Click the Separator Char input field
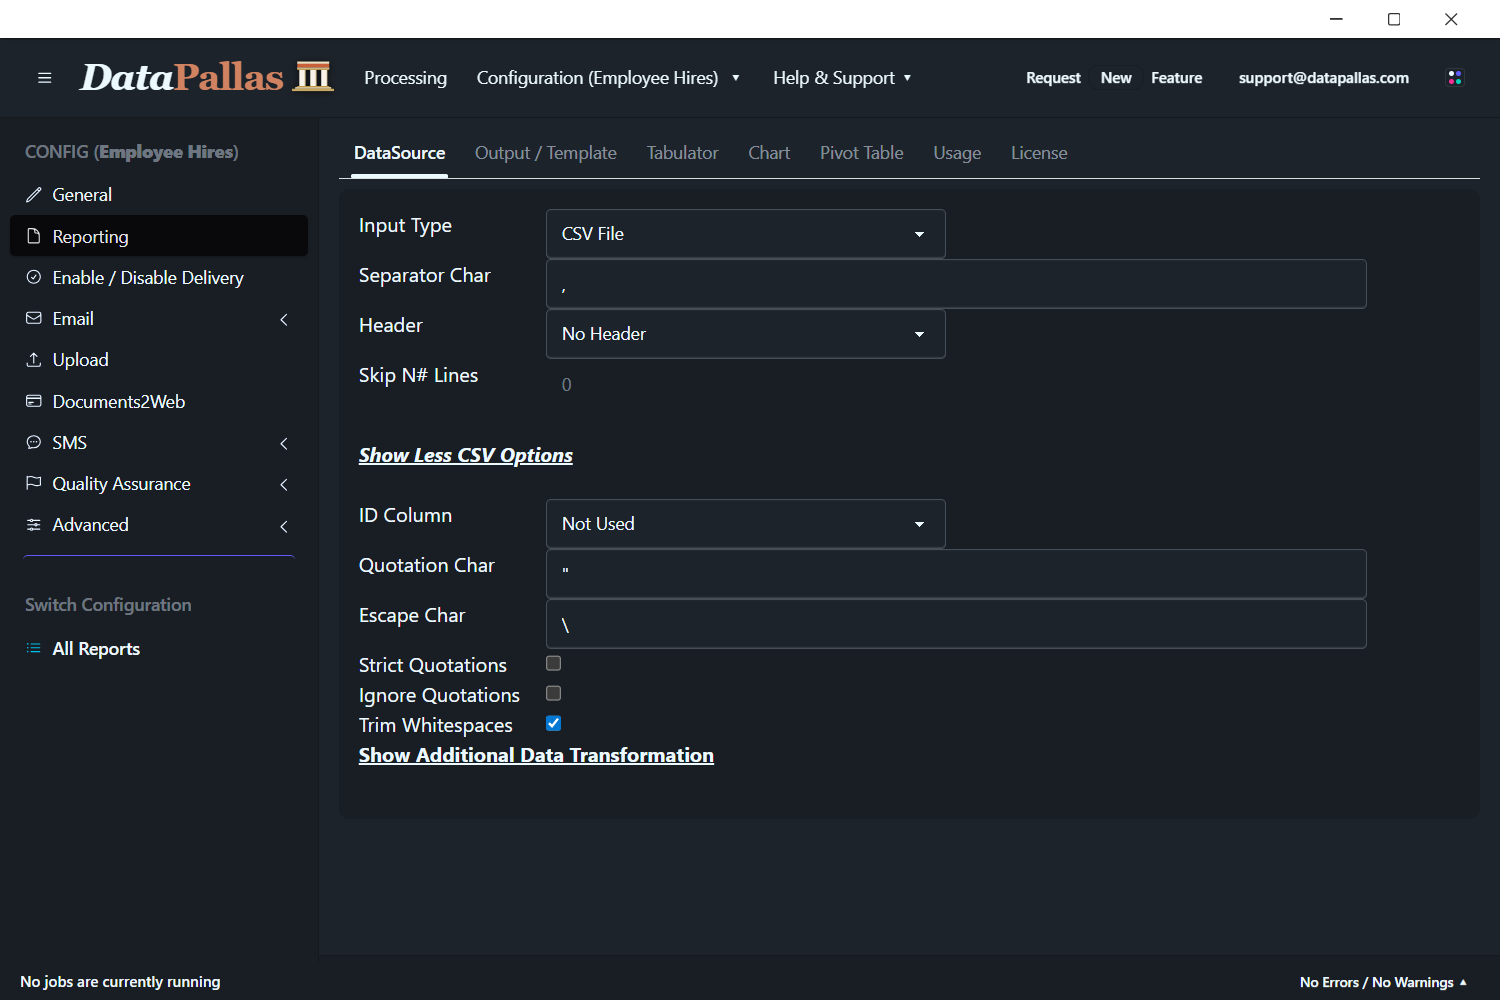 (956, 284)
